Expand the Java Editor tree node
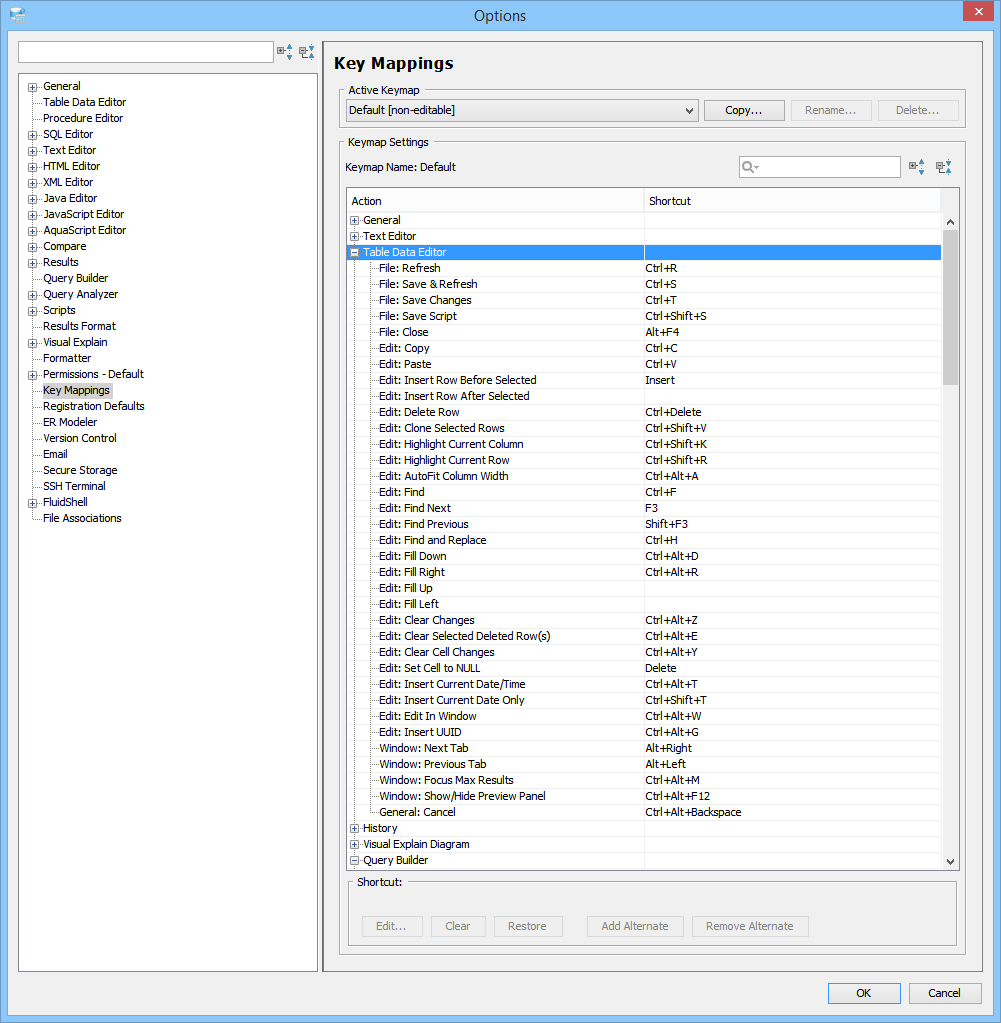 (x=32, y=199)
